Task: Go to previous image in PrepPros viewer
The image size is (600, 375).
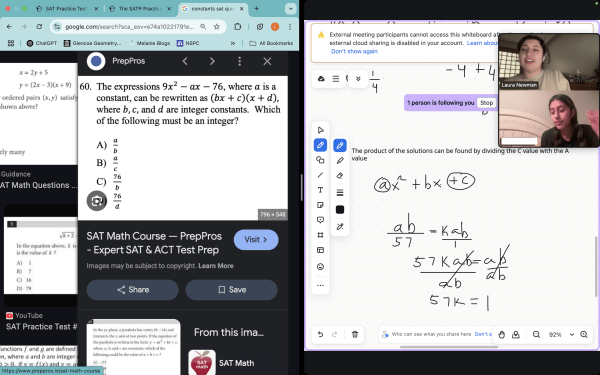Action: tap(185, 61)
